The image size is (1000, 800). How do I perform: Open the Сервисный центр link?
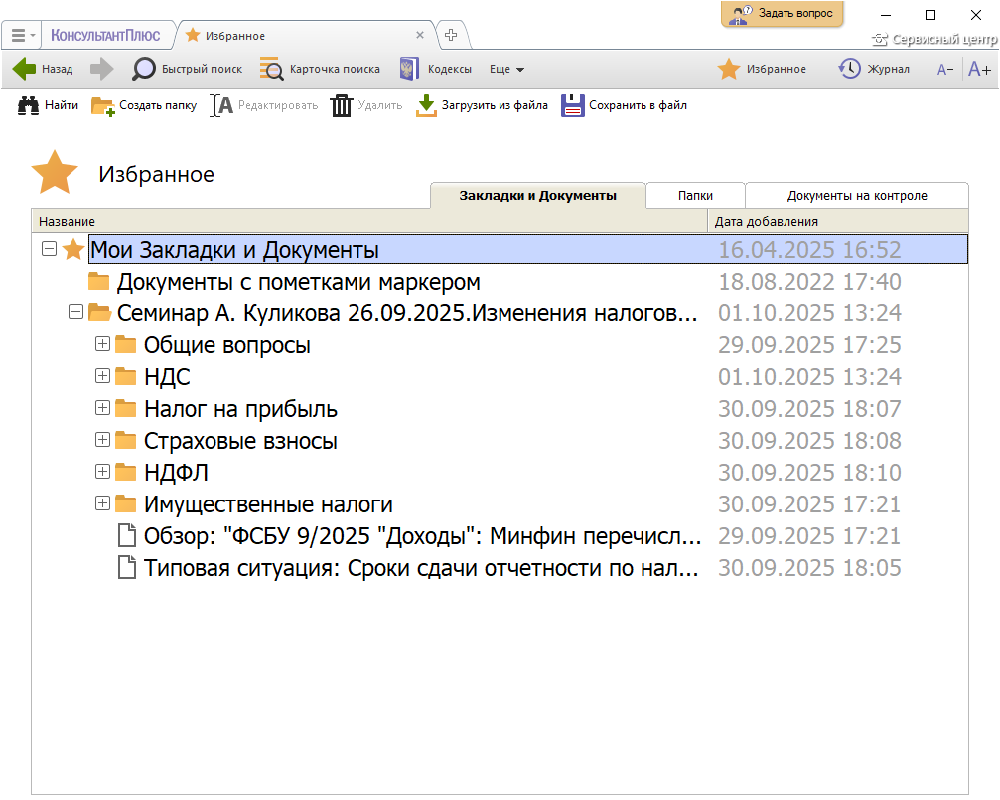[935, 40]
